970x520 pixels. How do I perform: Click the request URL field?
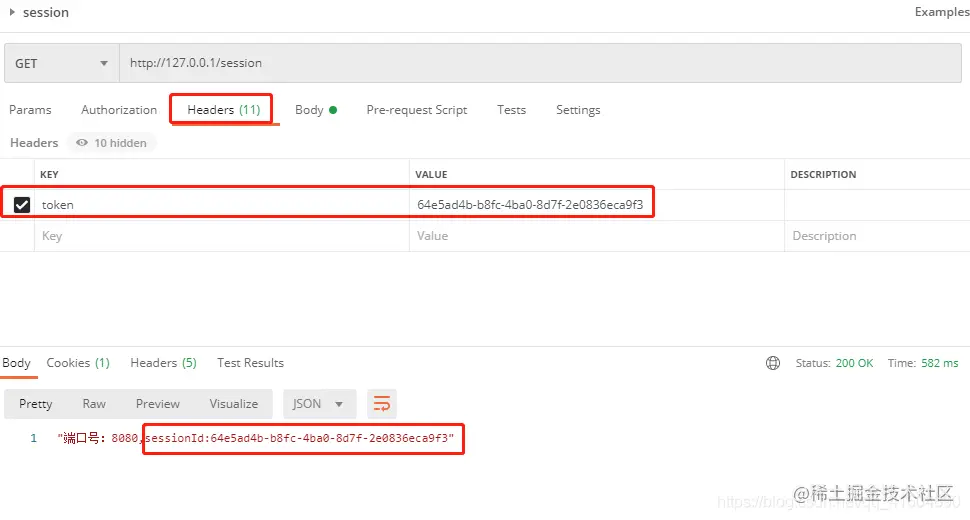(x=540, y=63)
